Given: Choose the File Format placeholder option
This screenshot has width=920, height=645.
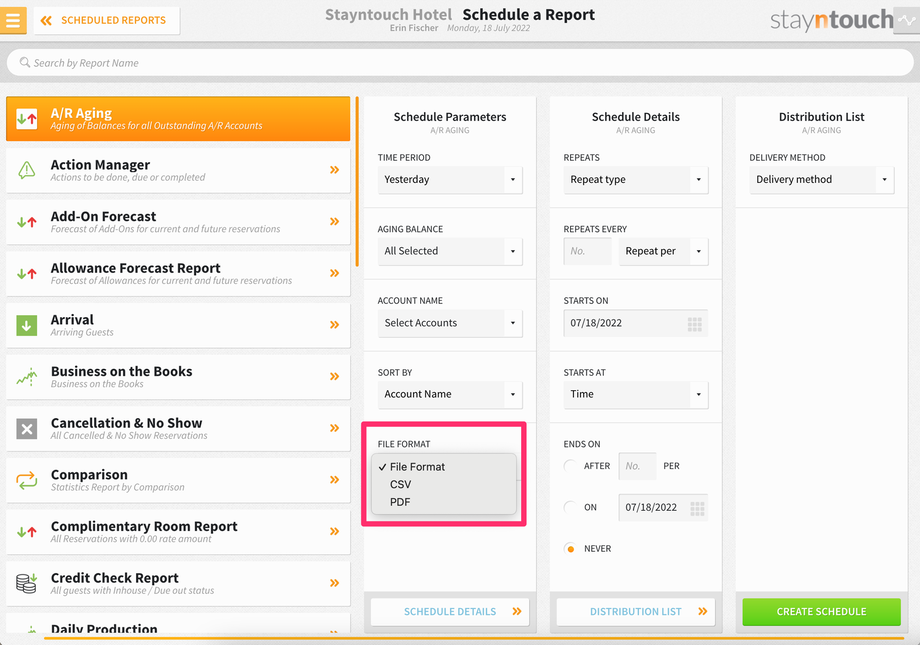Looking at the screenshot, I should coord(444,467).
